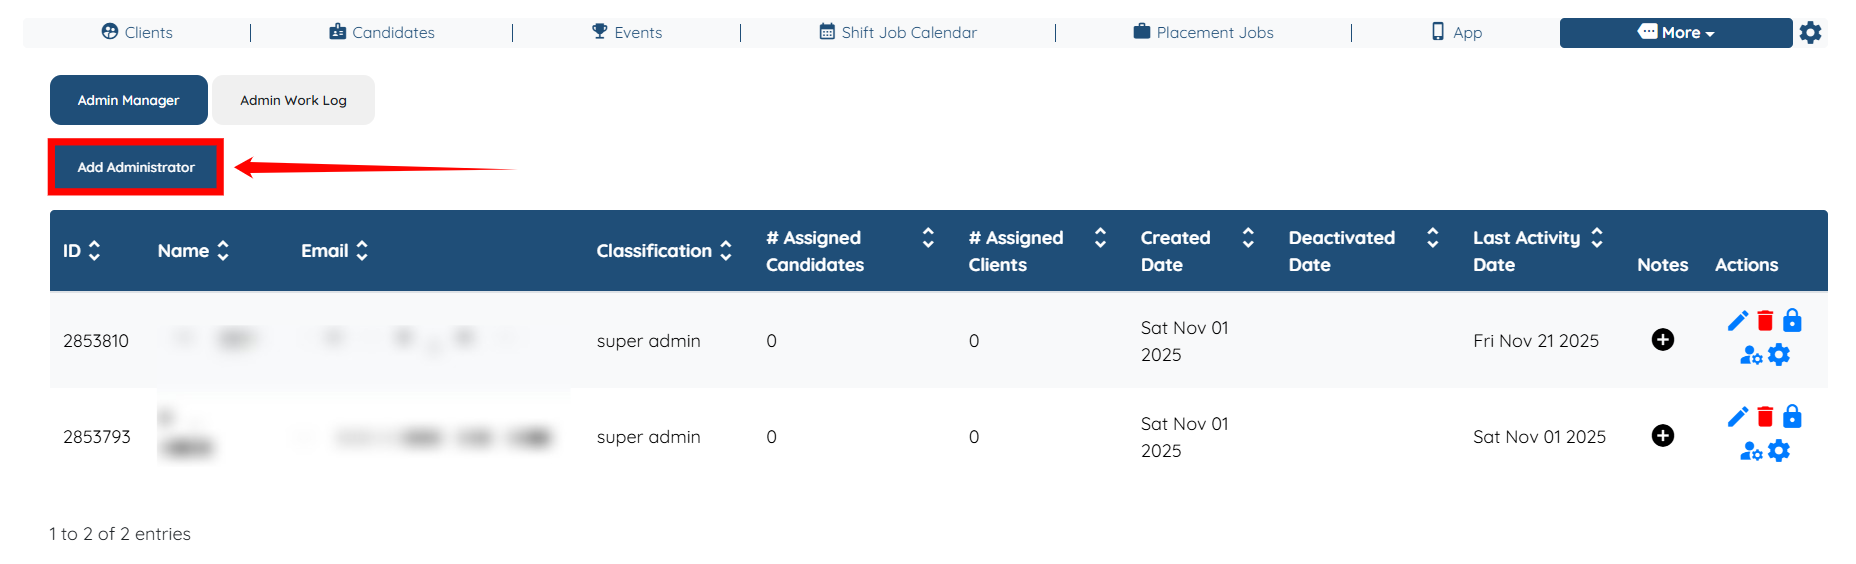Screen dimensions: 1856x564
Task: Click the red trash icon for admin 2853793
Action: 1765,417
